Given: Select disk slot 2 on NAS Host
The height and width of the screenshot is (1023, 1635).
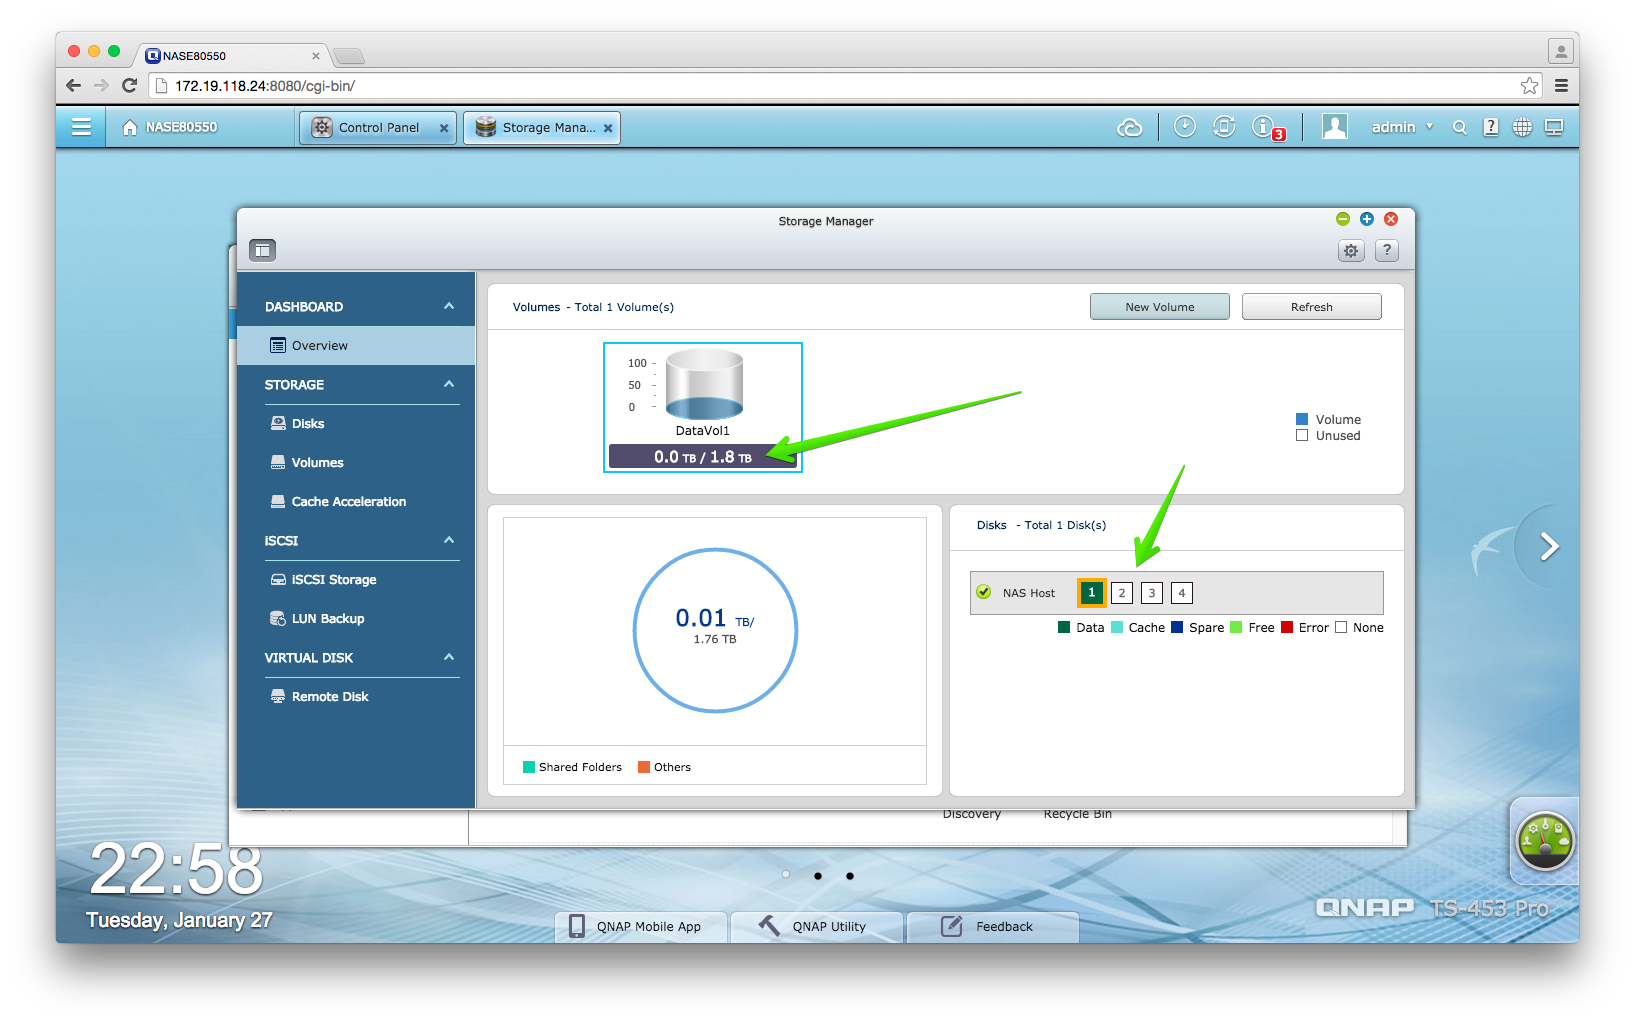Looking at the screenshot, I should point(1122,593).
